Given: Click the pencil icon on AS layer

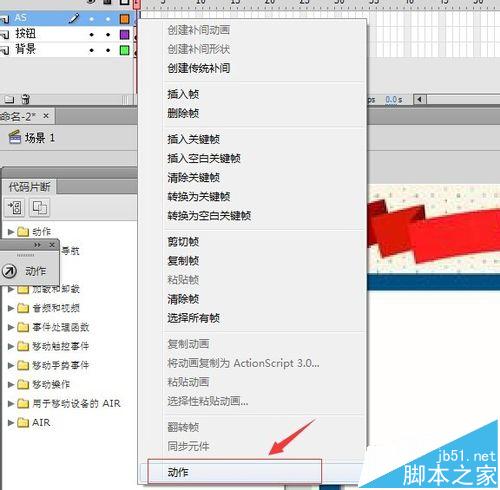Looking at the screenshot, I should [x=74, y=18].
